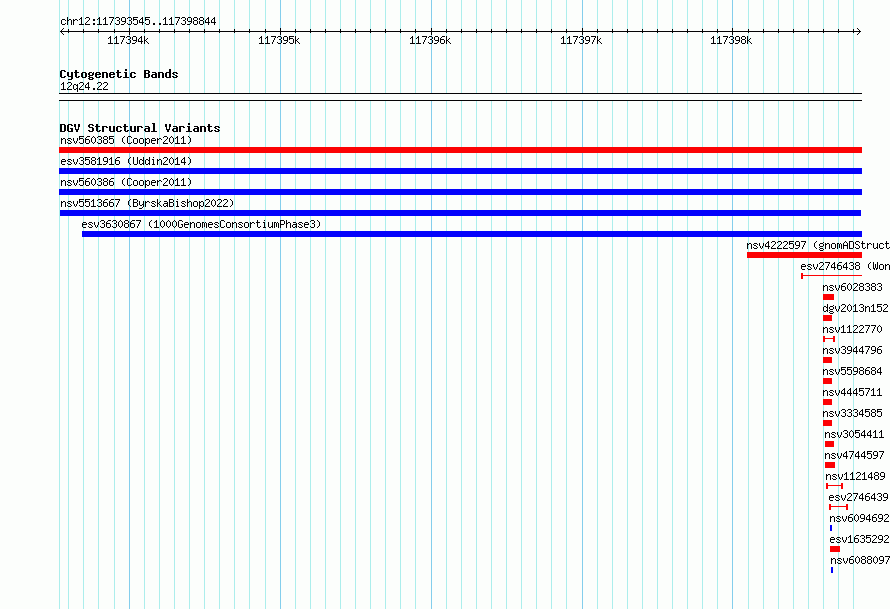The height and width of the screenshot is (609, 890).
Task: Click the red block under nsv4744597
Action: (x=830, y=465)
